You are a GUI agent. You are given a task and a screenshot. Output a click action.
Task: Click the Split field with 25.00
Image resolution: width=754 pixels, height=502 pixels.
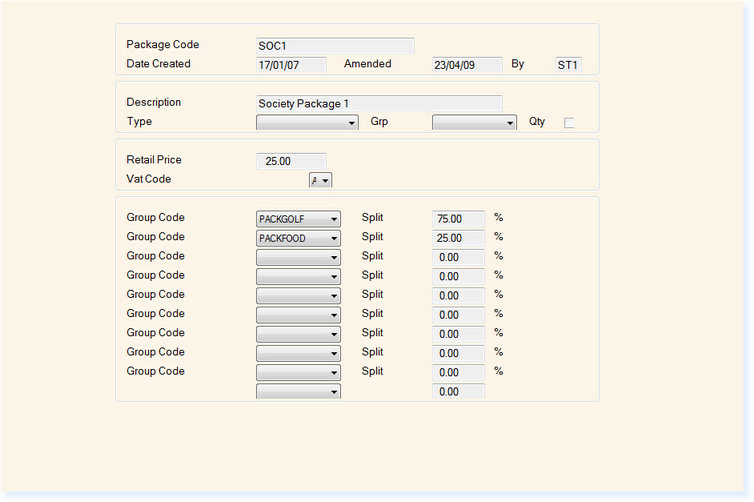(458, 238)
